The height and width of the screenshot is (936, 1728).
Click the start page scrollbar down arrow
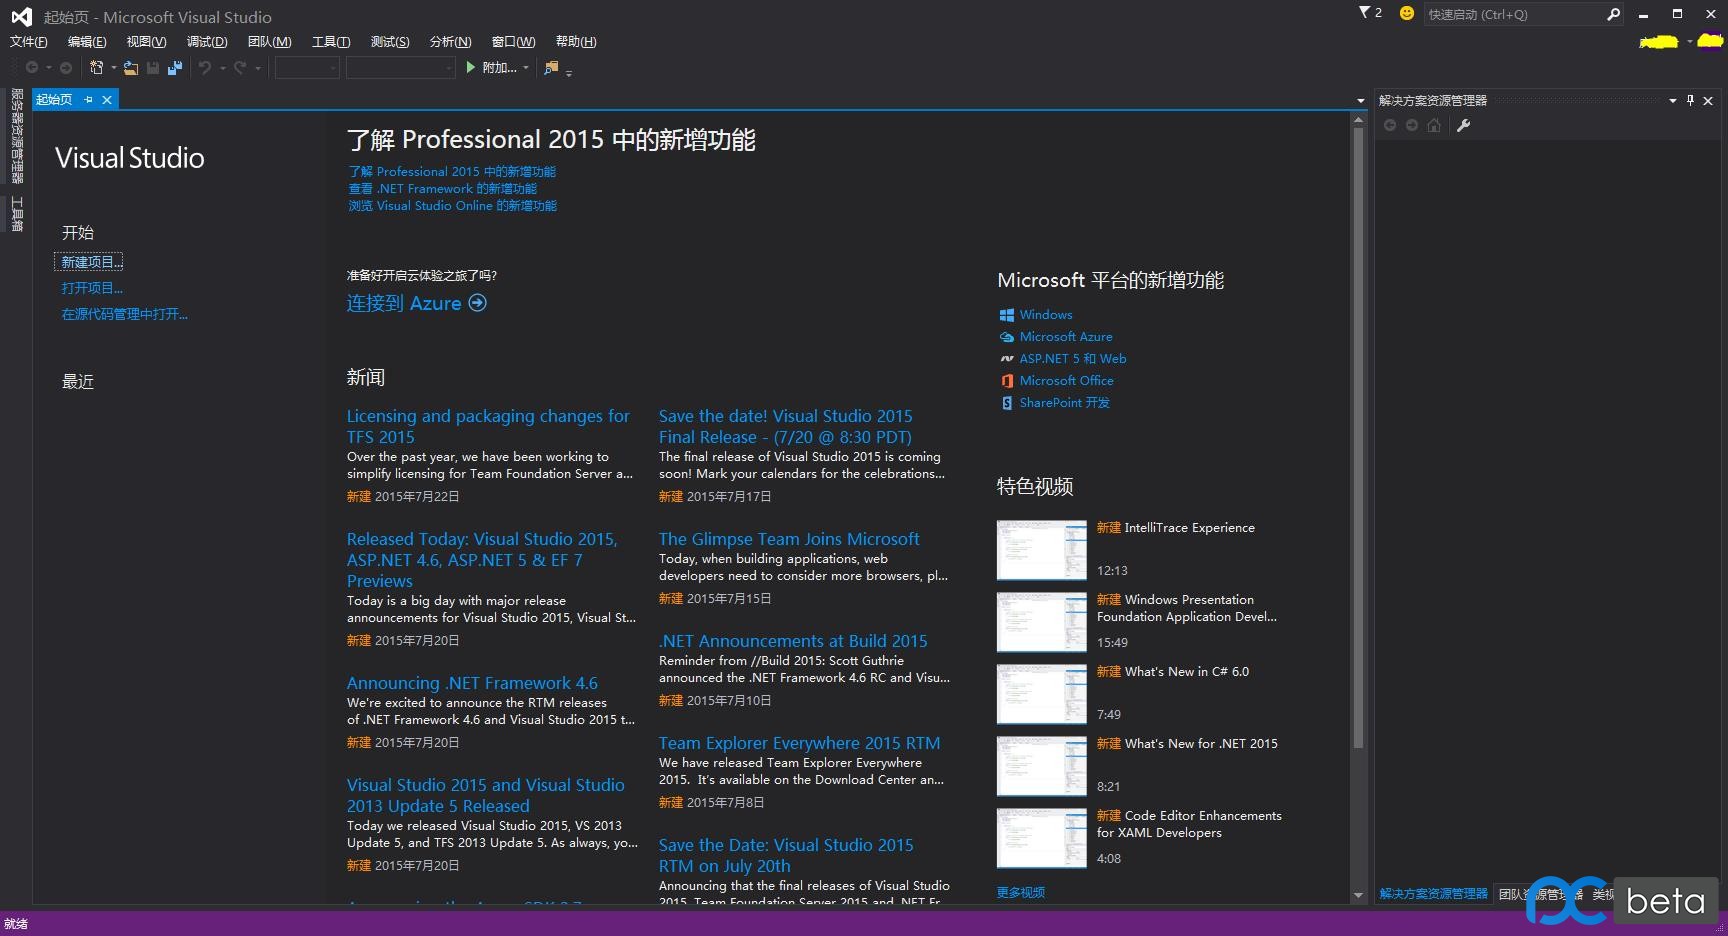coord(1358,895)
